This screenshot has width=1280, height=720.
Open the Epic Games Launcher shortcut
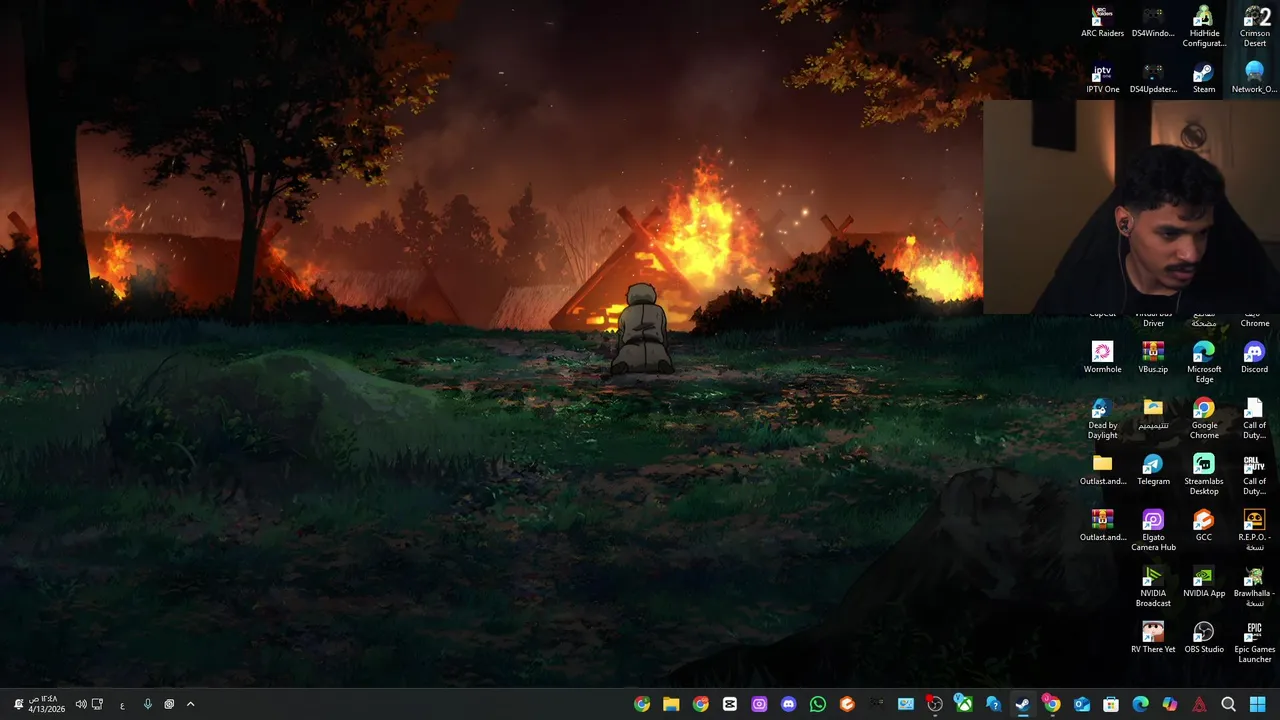pos(1255,643)
